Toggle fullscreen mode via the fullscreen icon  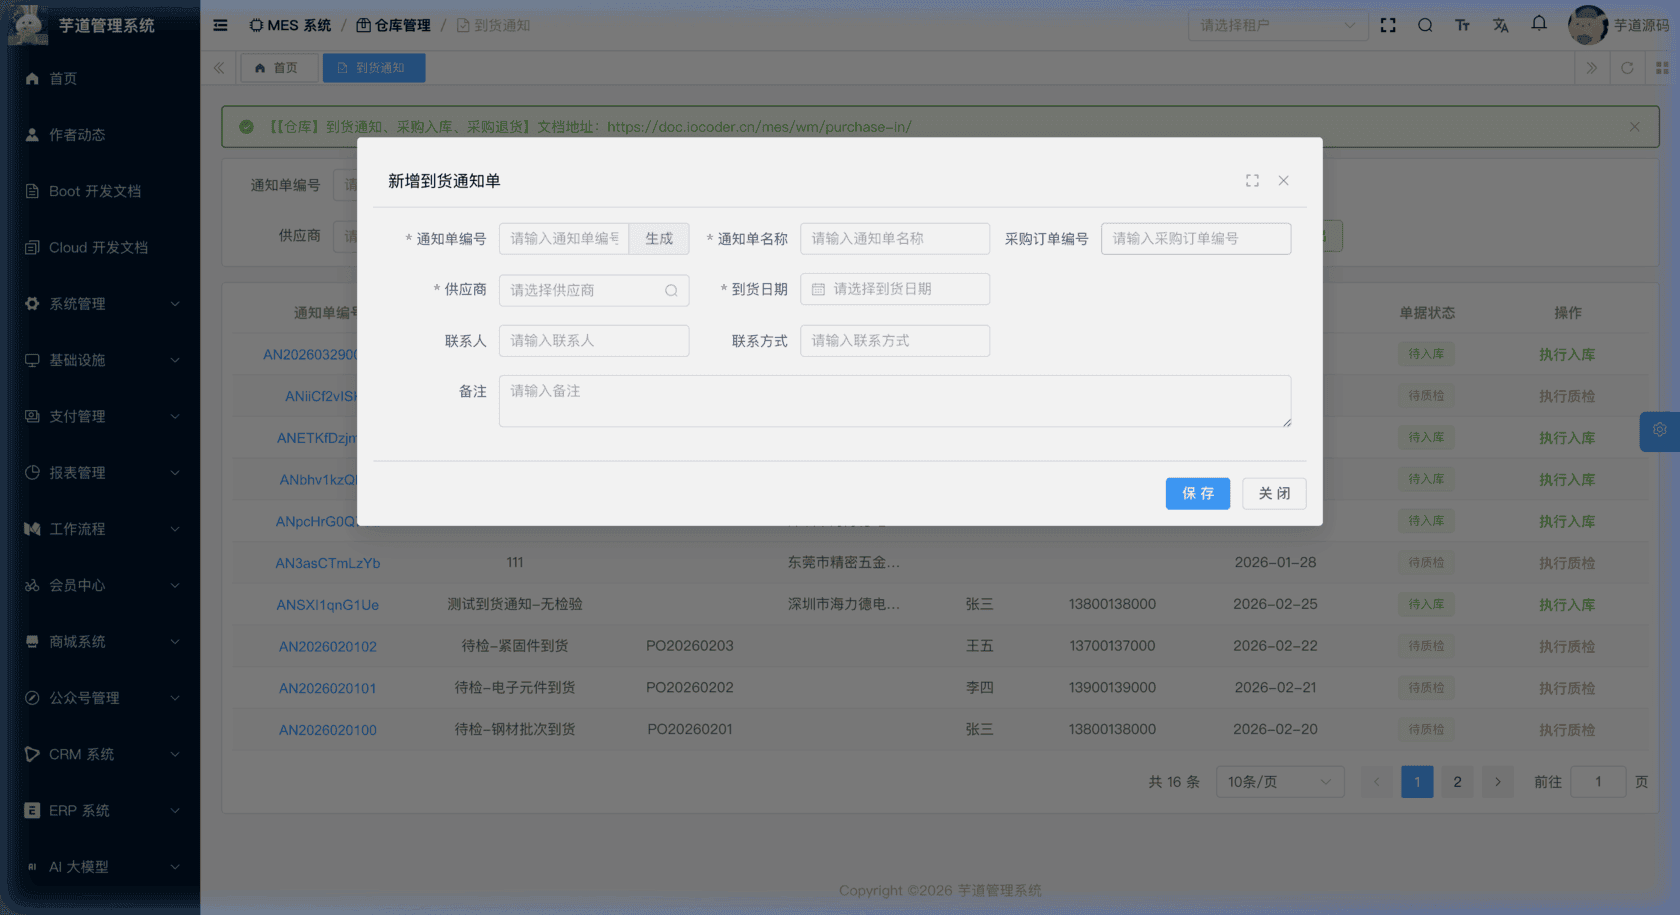tap(1388, 25)
